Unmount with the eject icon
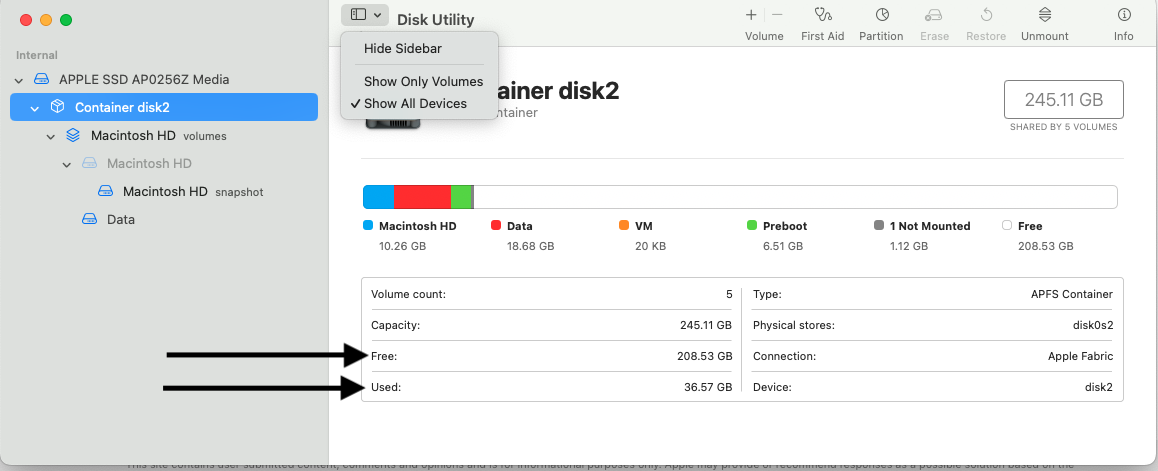 click(x=1044, y=14)
